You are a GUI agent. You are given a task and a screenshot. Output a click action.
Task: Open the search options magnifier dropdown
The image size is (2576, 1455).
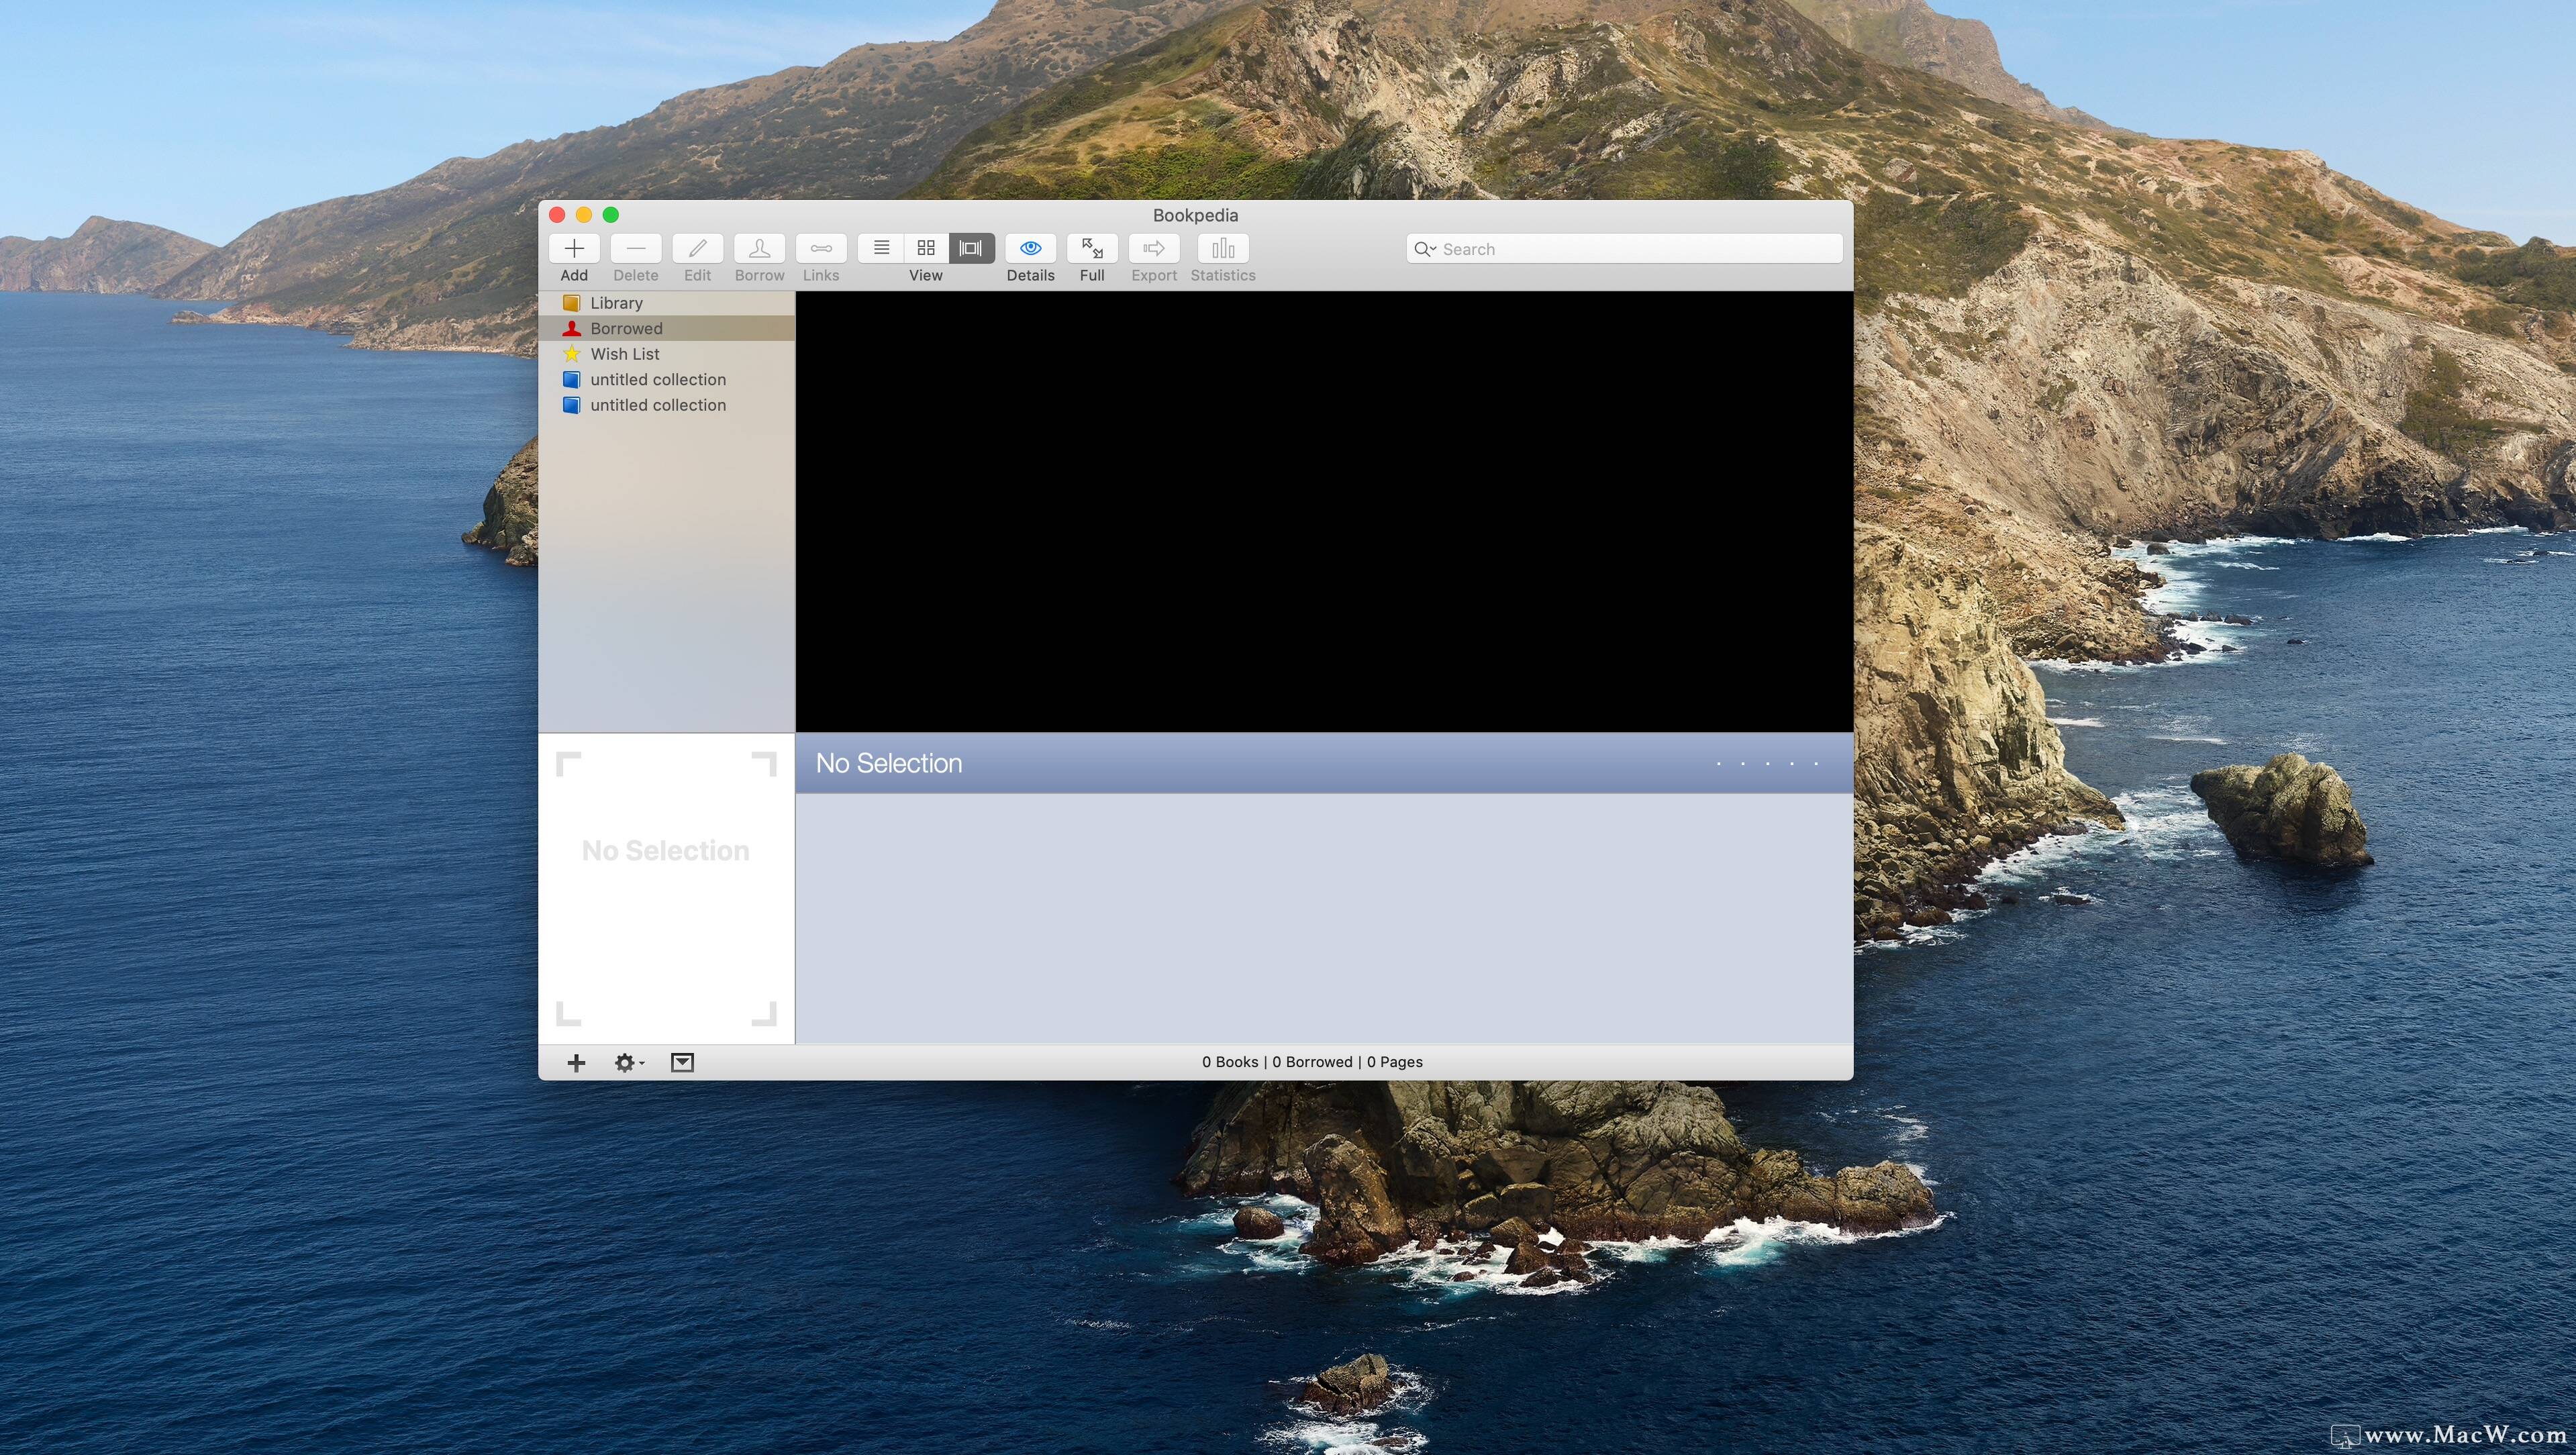(x=1425, y=249)
